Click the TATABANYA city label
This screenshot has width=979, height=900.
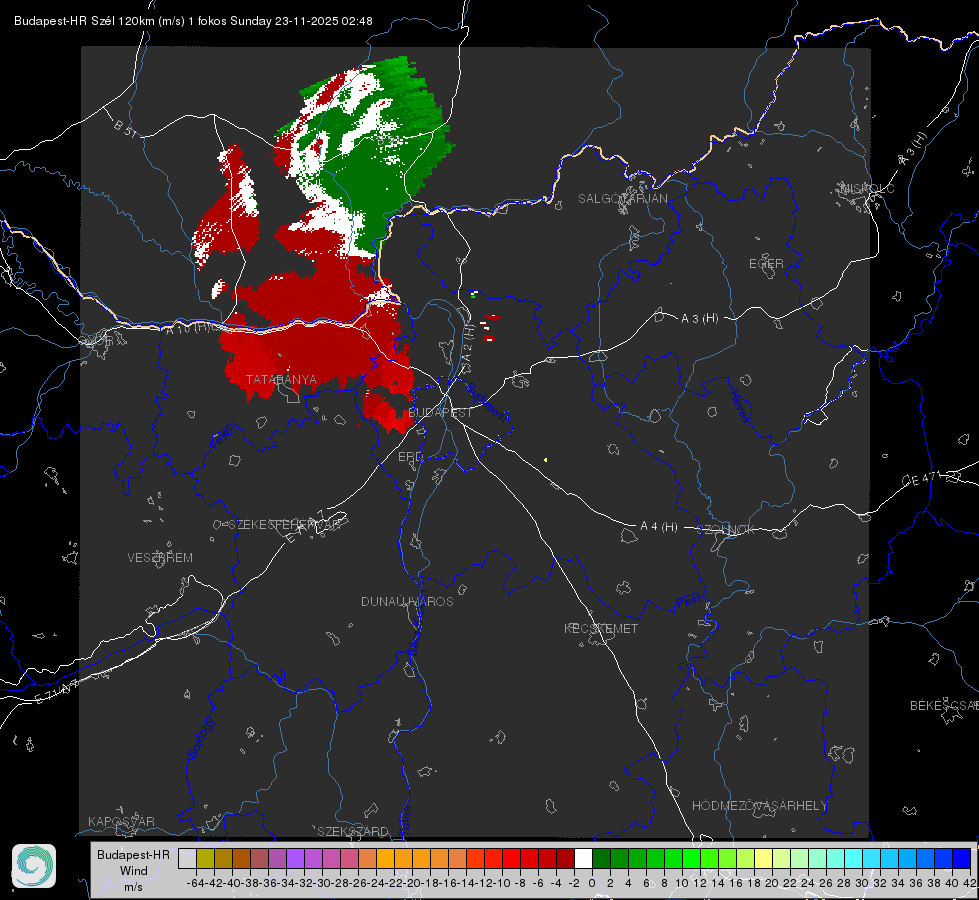coord(281,380)
